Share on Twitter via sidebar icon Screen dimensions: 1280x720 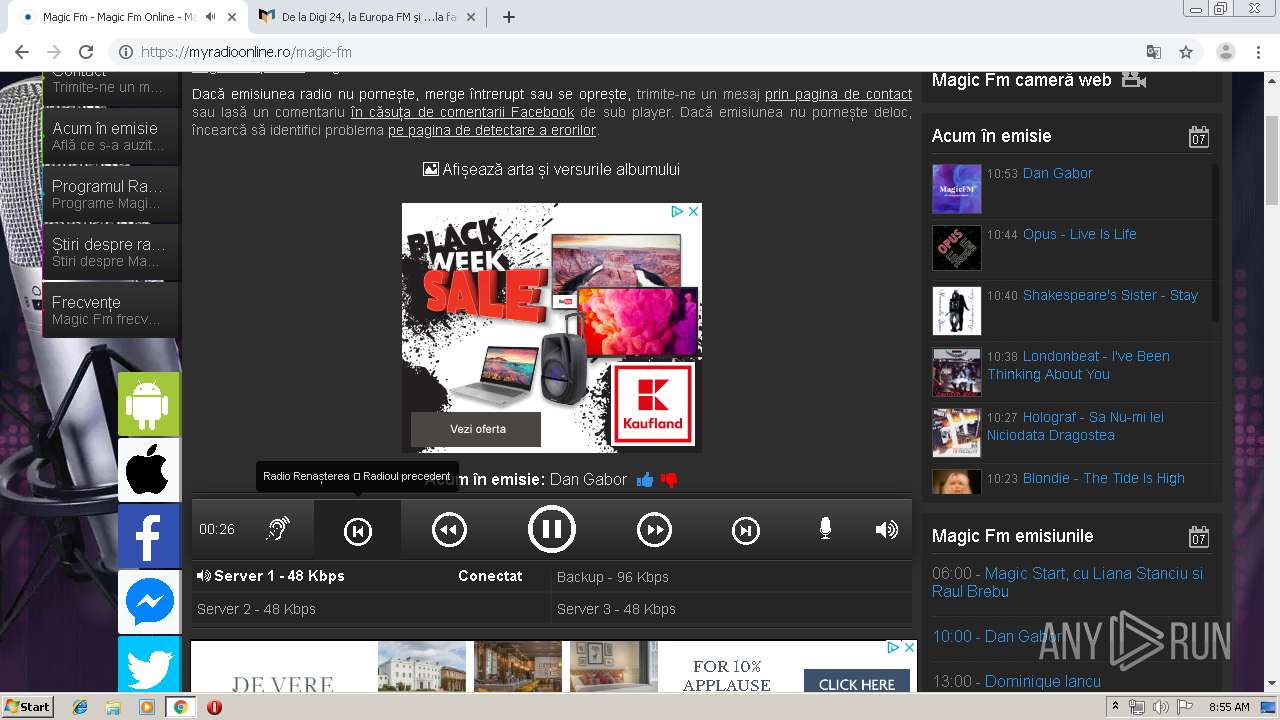149,664
